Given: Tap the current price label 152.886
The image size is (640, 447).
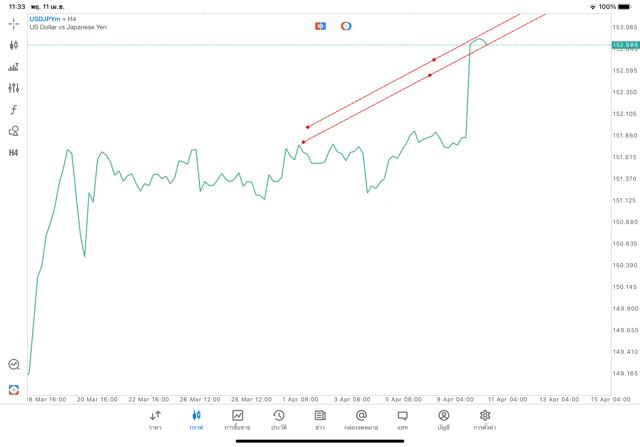Looking at the screenshot, I should (625, 45).
